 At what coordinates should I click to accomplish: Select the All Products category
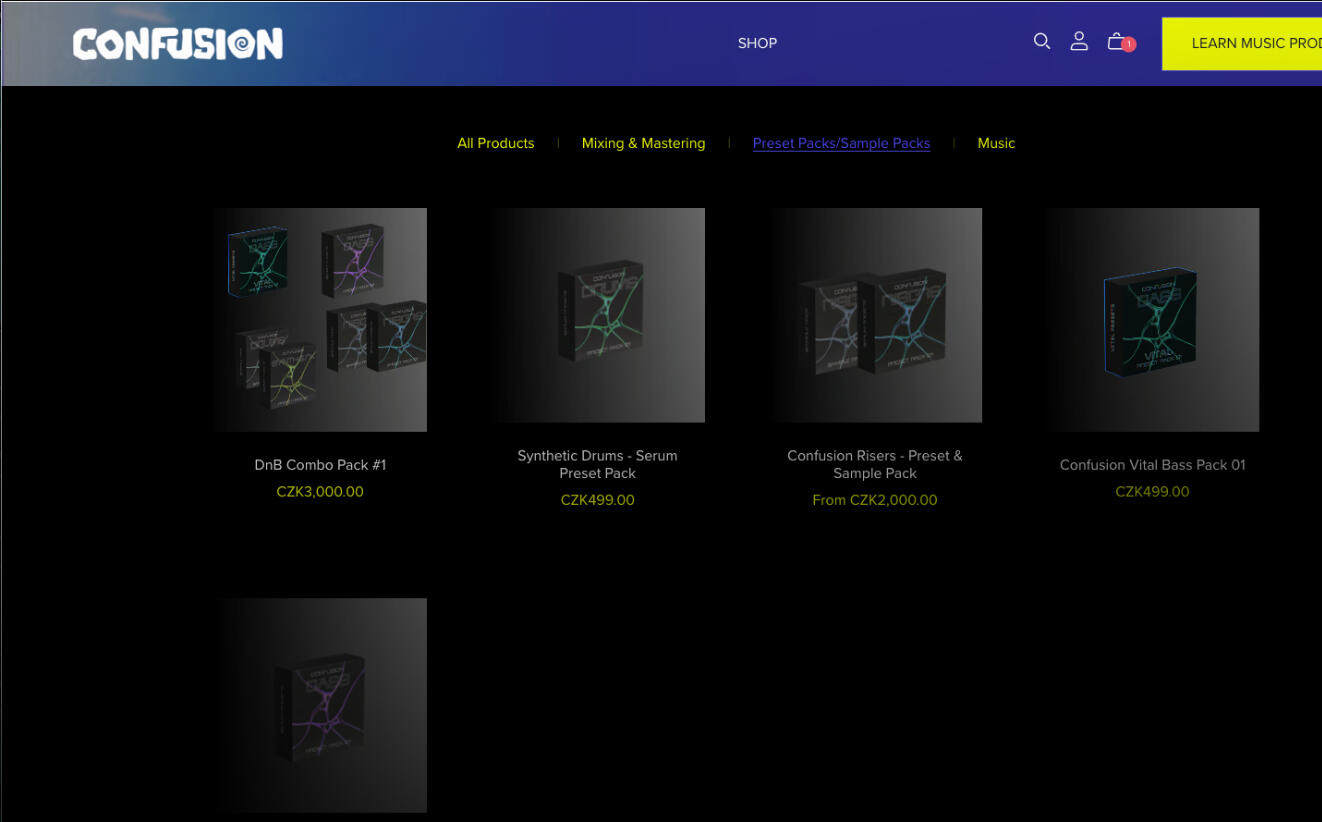(x=495, y=143)
